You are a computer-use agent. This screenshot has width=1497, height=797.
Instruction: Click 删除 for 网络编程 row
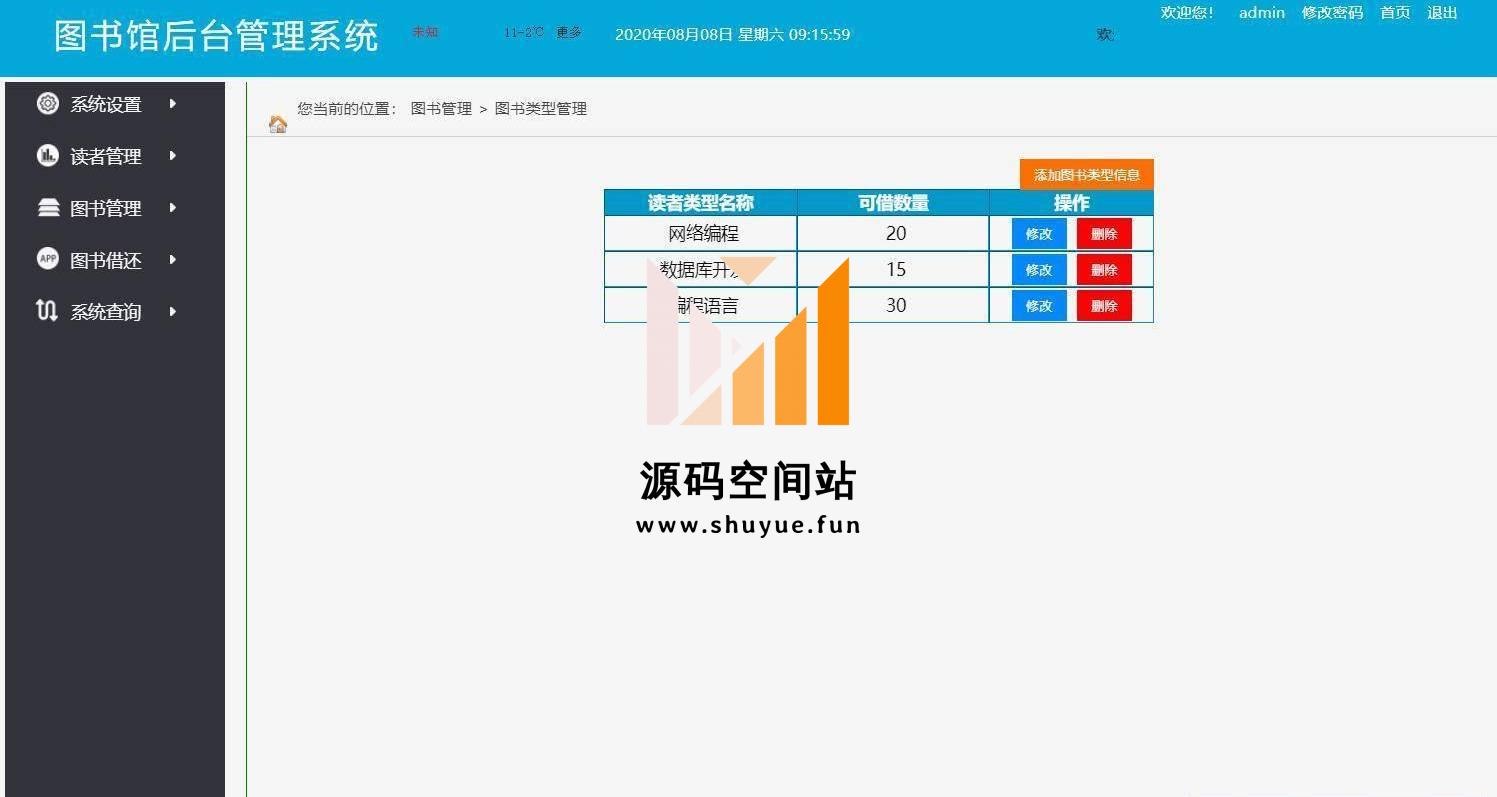1104,234
